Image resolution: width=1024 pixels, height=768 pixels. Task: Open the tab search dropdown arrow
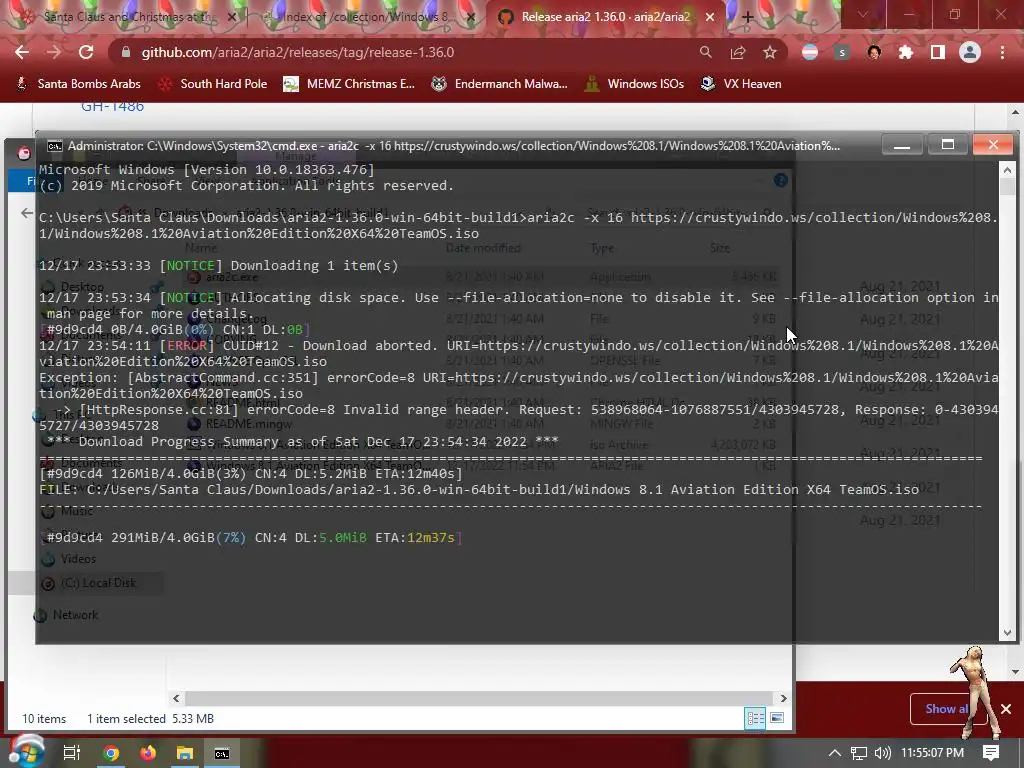862,14
